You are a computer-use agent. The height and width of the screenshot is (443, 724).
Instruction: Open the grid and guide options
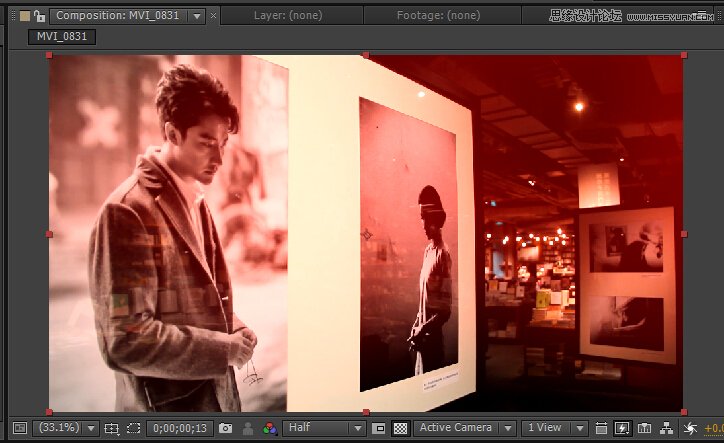click(x=111, y=428)
